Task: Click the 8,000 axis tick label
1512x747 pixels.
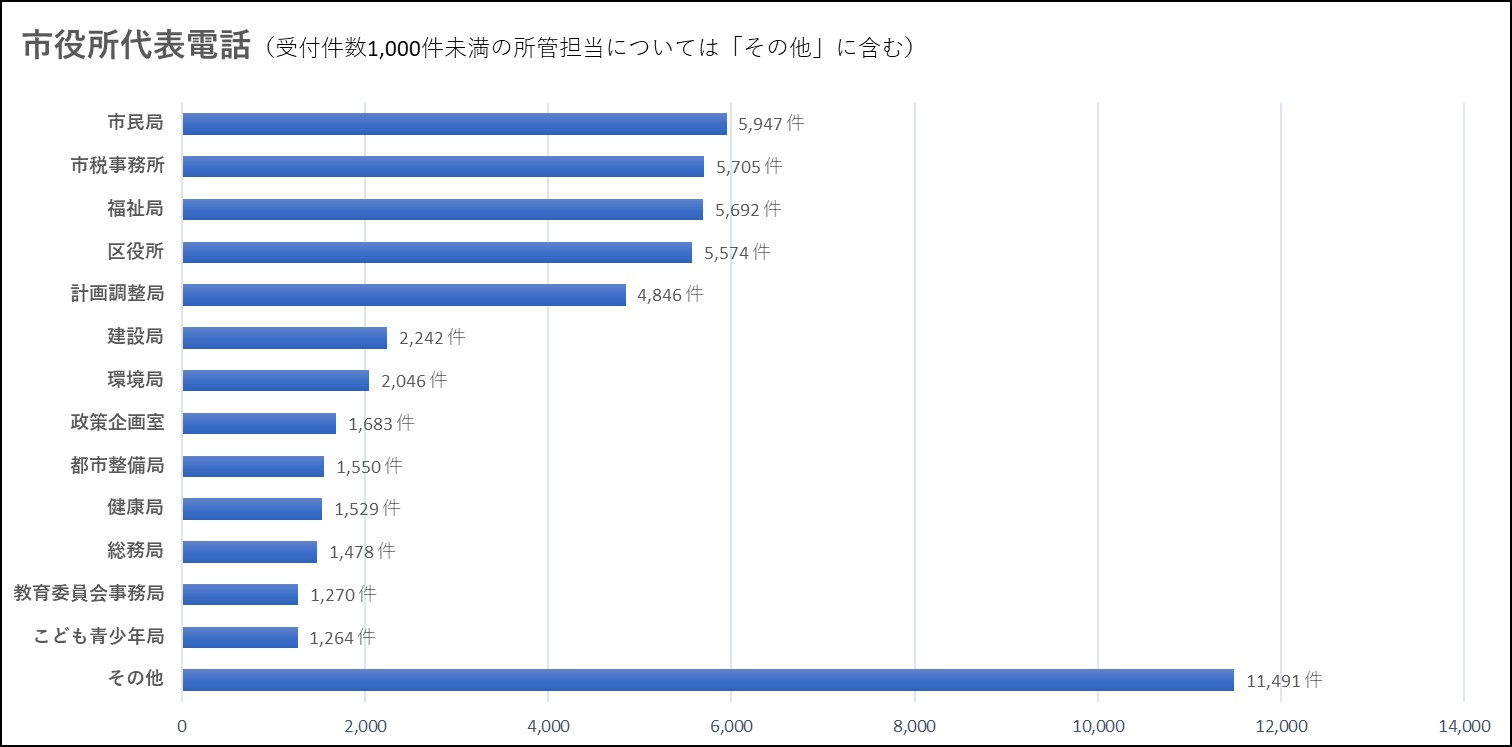Action: (x=914, y=725)
